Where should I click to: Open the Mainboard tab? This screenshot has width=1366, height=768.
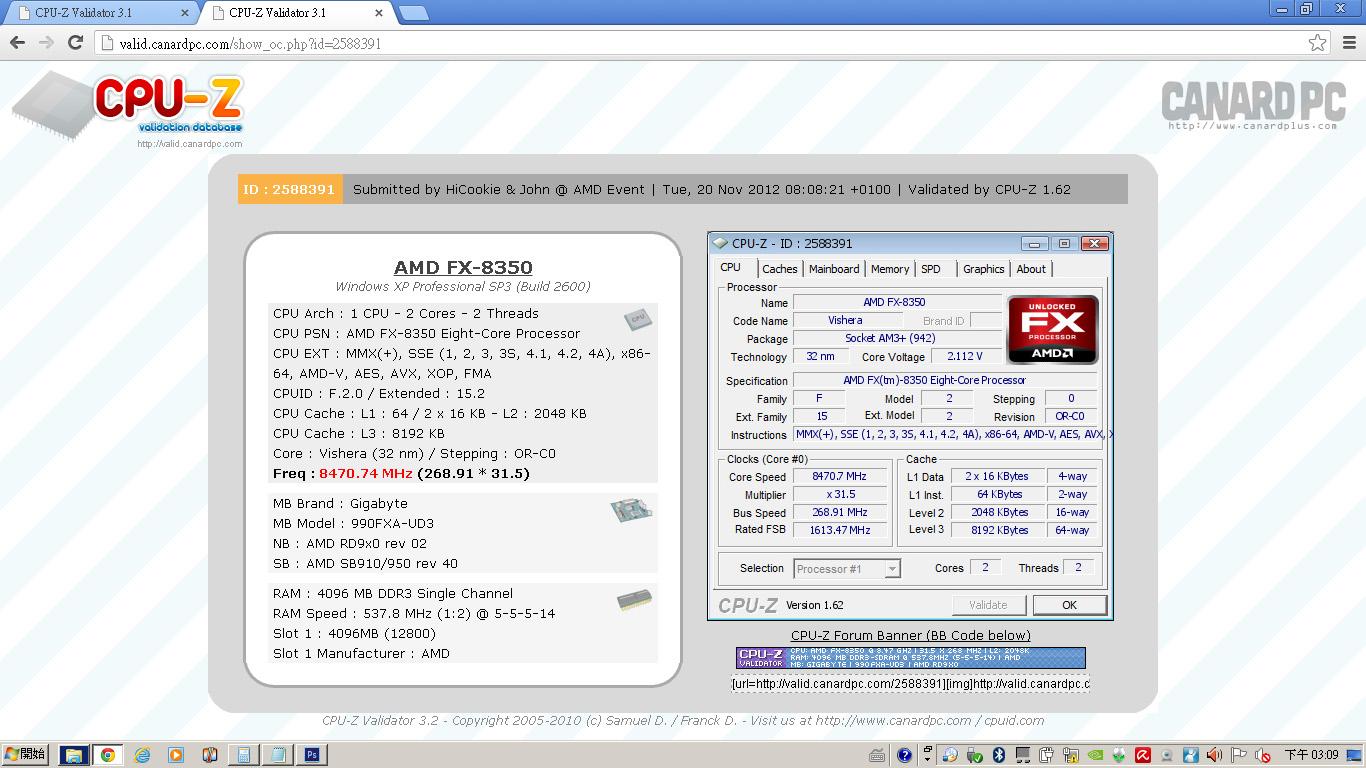[834, 269]
